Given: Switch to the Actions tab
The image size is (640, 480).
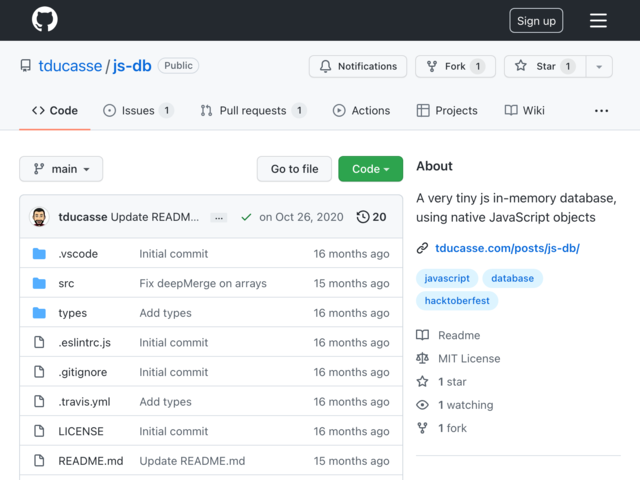Looking at the screenshot, I should (362, 111).
